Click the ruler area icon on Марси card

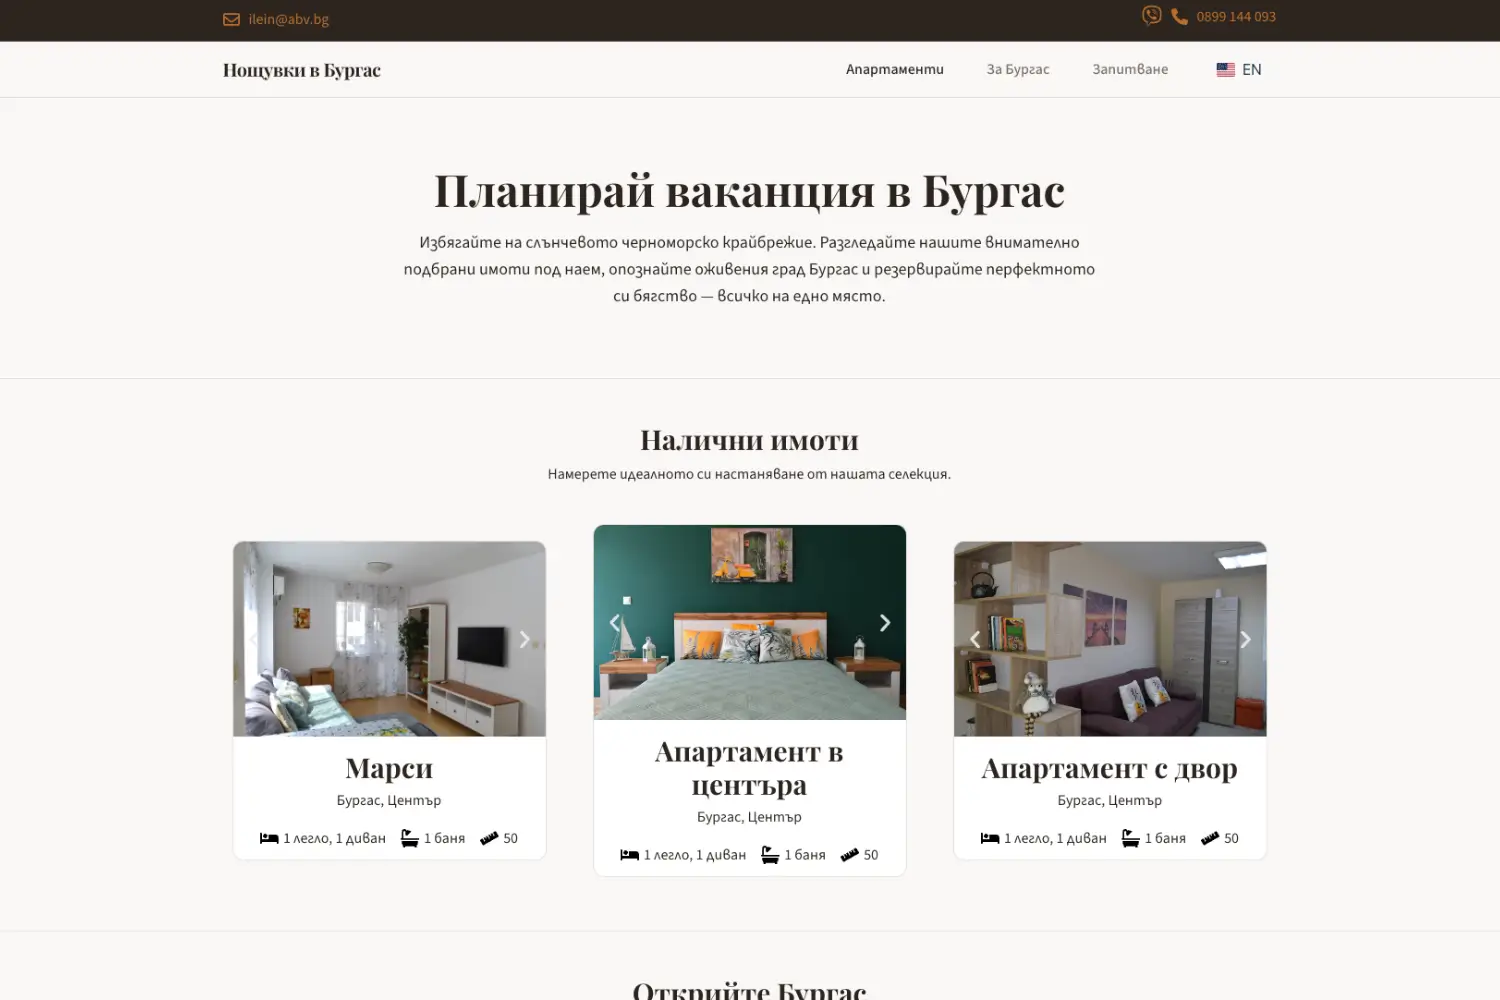(x=489, y=838)
